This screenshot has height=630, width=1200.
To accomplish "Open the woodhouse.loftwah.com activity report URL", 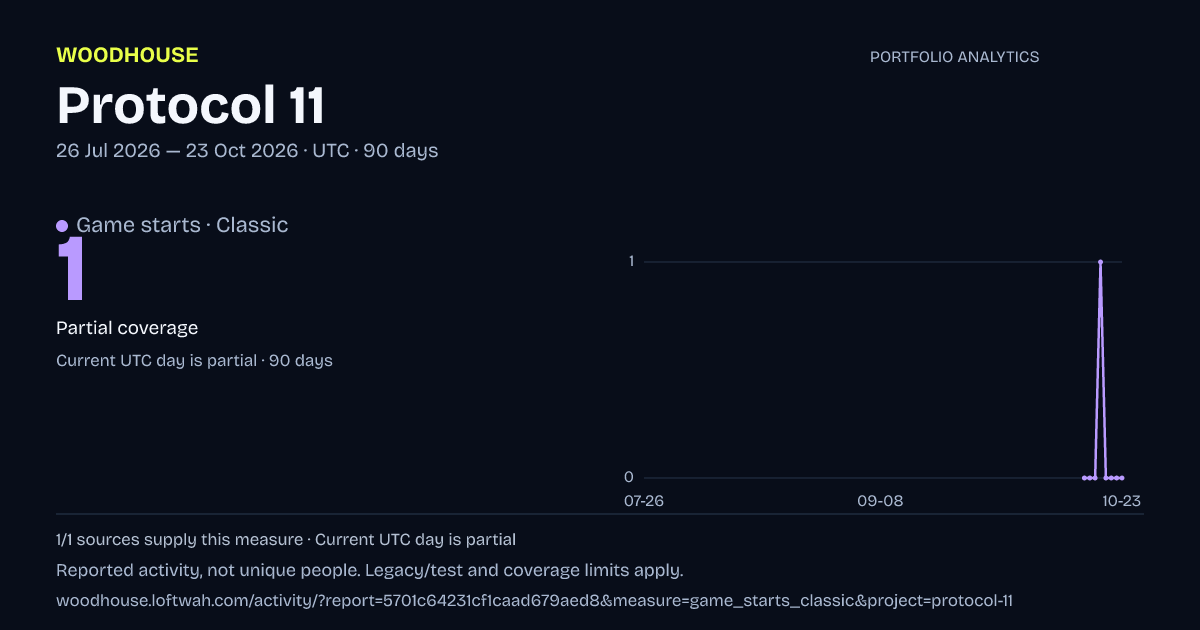I will pos(534,601).
